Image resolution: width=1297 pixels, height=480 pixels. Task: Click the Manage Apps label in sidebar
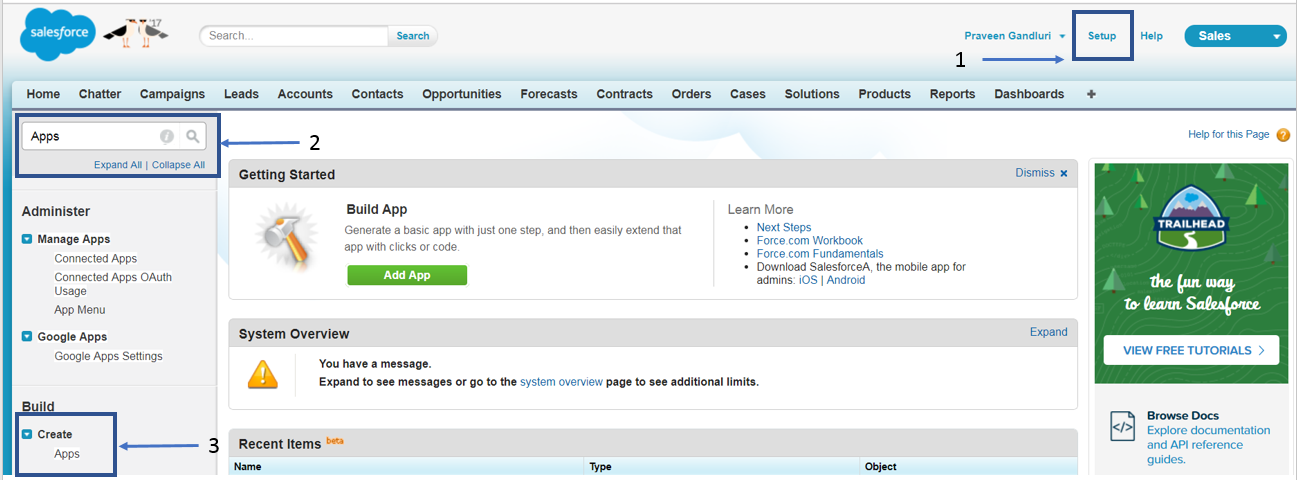click(x=74, y=239)
